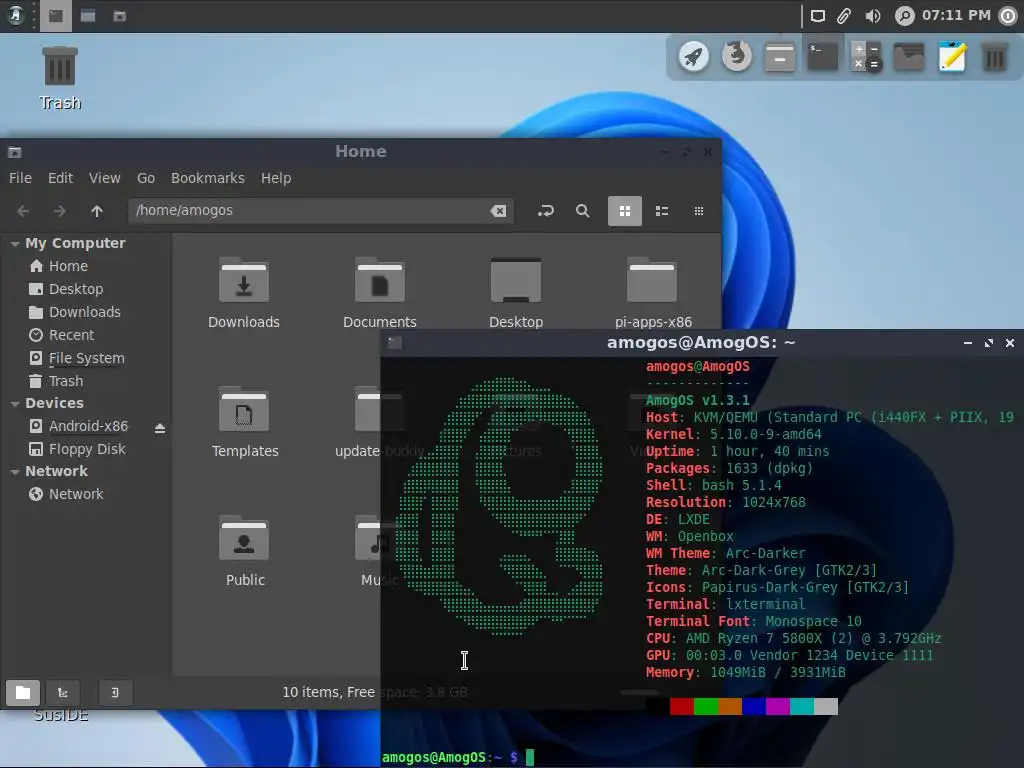
Task: Hide the sidebar toggle button
Action: (115, 692)
